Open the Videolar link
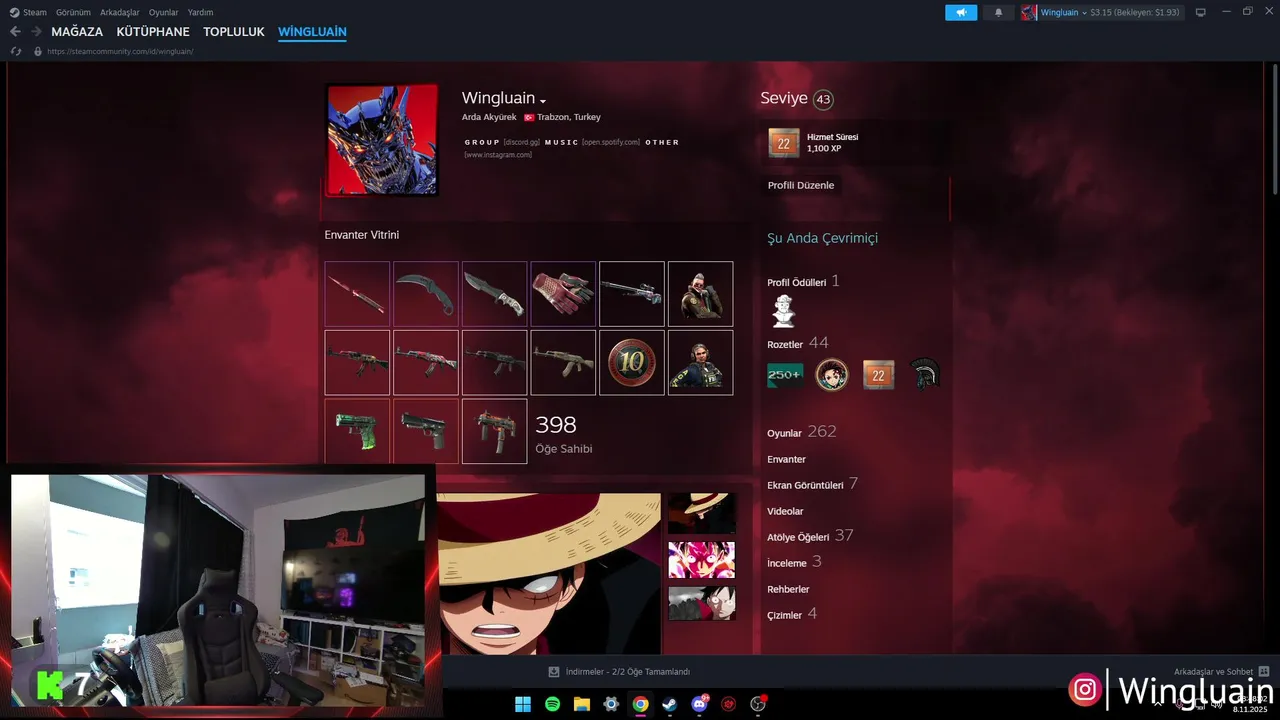 (785, 511)
